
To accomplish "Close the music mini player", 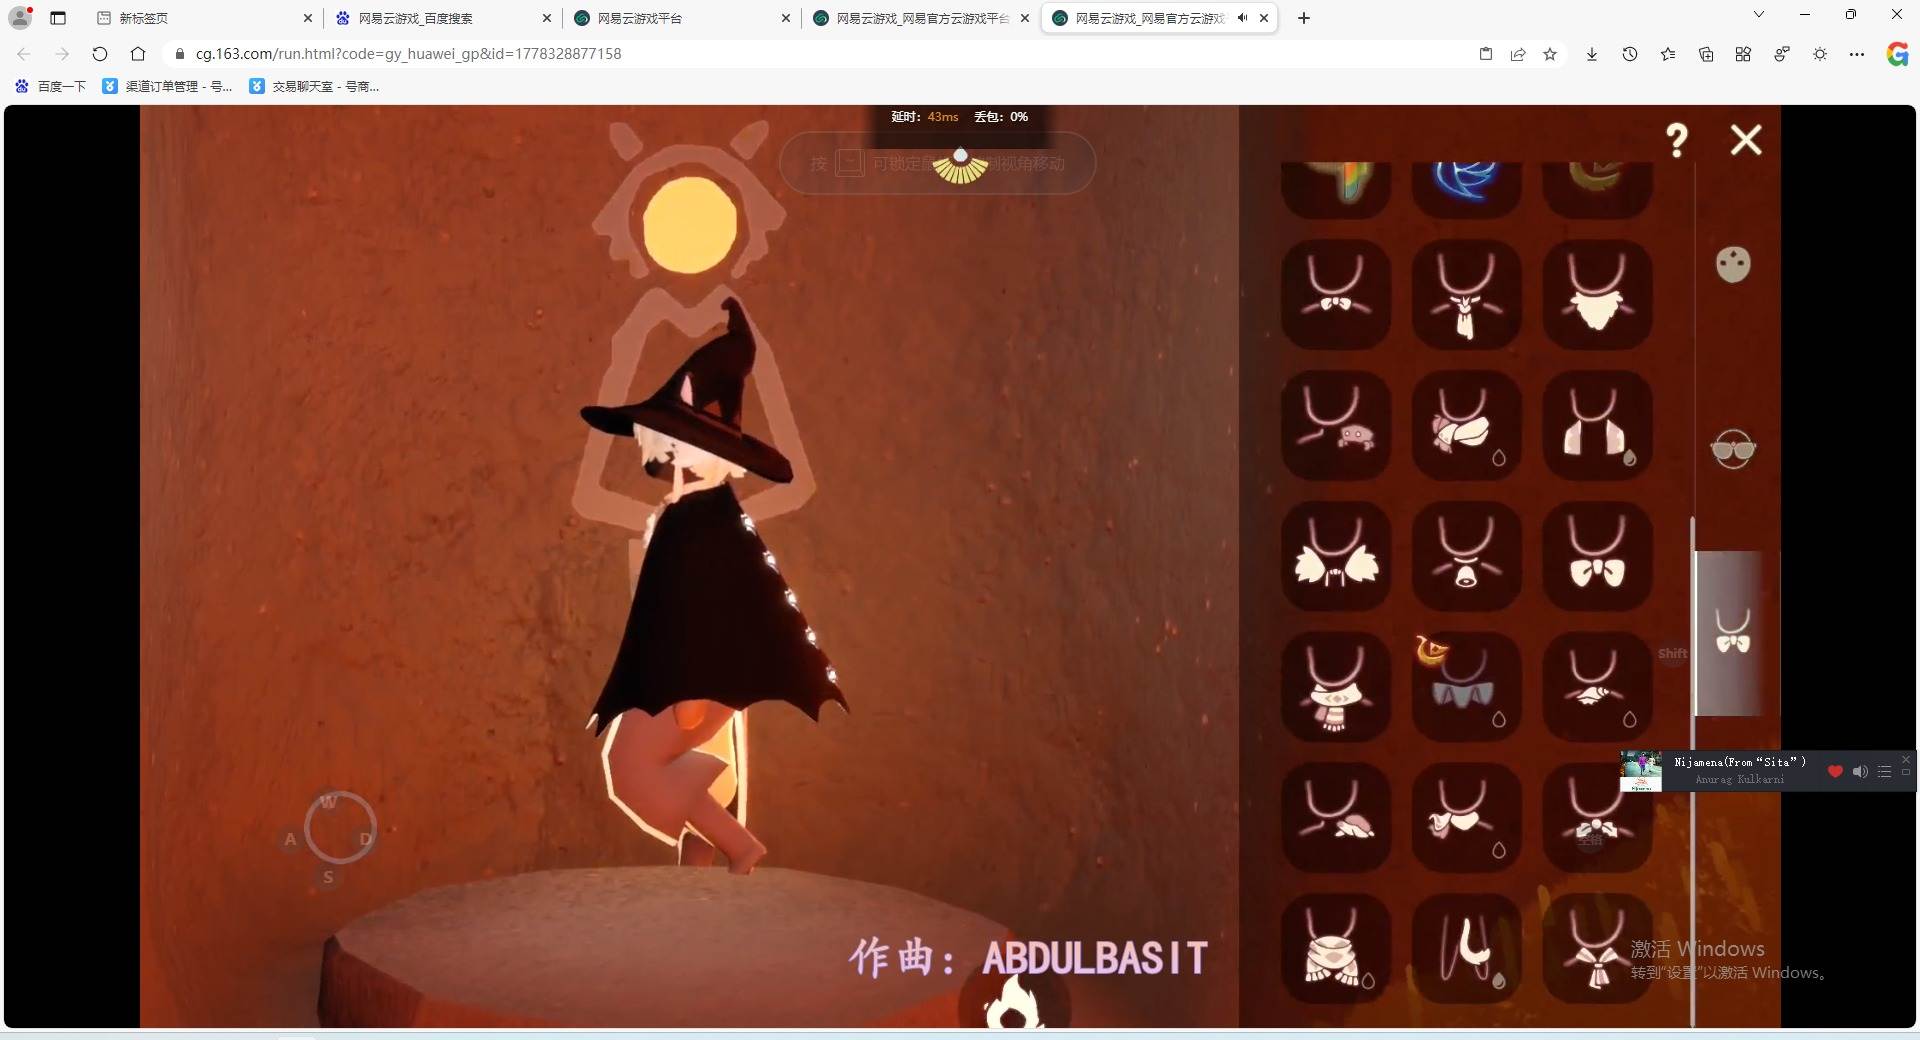I will (x=1906, y=760).
